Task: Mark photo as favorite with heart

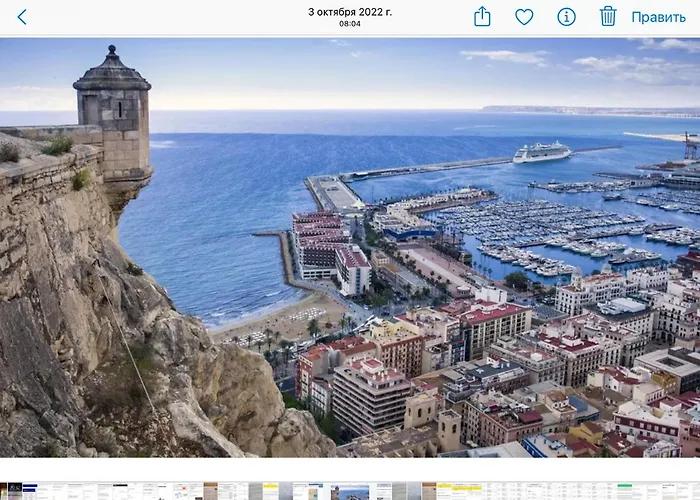Action: 524,17
